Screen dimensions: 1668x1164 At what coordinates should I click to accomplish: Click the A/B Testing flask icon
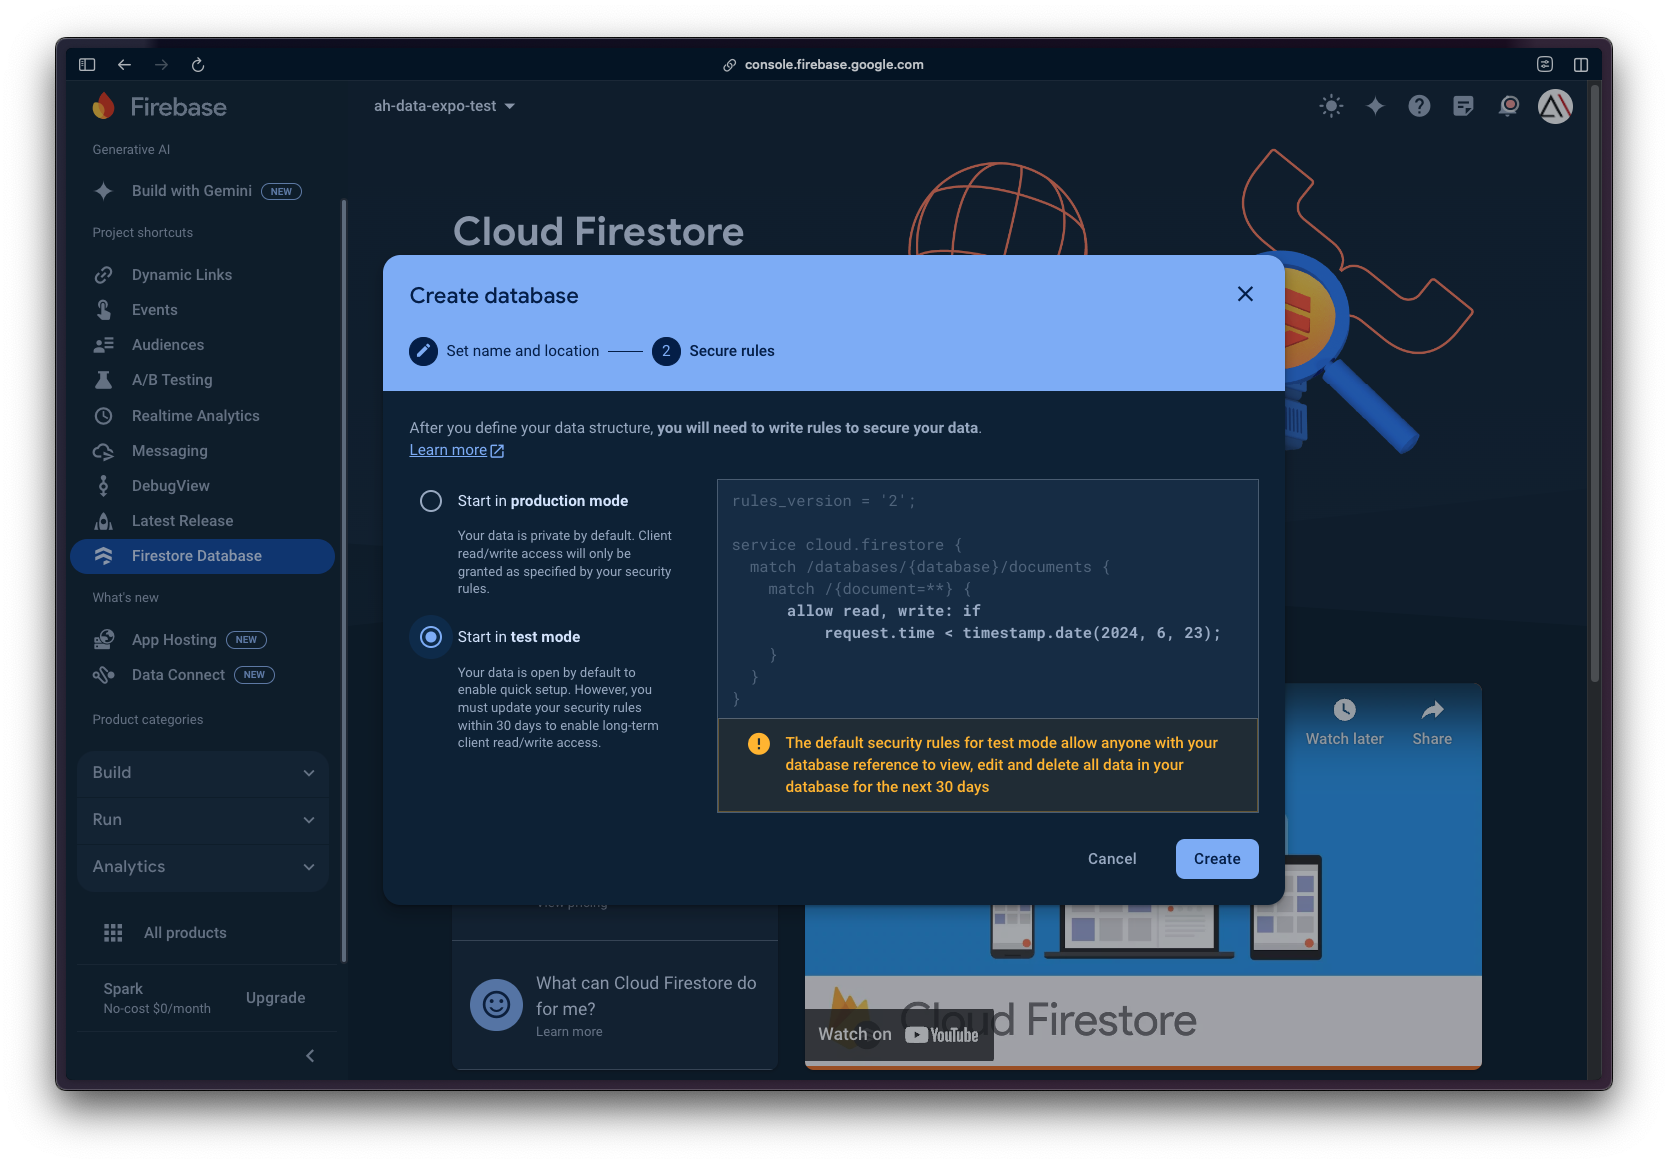tap(103, 380)
